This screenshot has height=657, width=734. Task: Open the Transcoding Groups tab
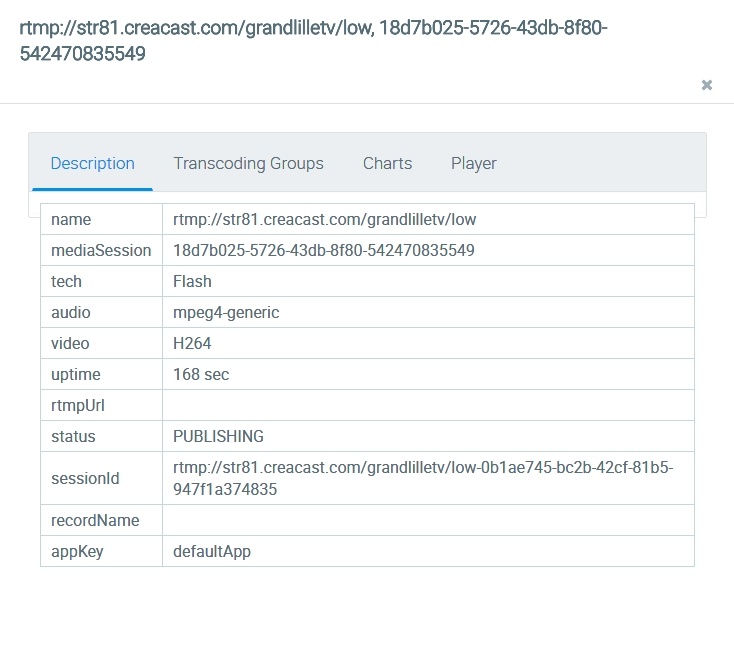click(248, 163)
